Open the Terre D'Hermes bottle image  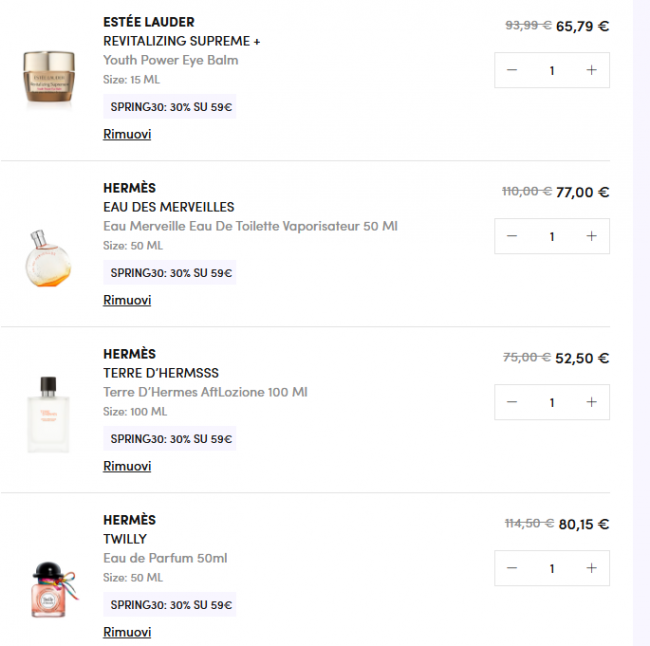pyautogui.click(x=48, y=414)
